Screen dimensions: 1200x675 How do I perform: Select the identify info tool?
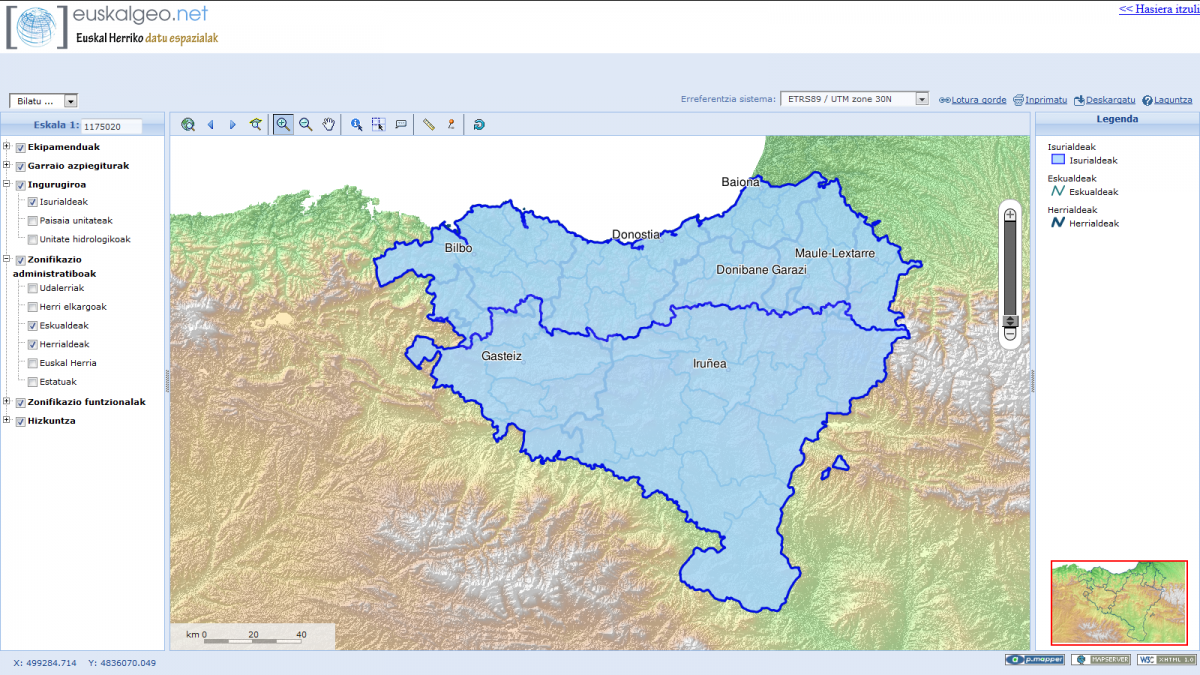(x=356, y=125)
